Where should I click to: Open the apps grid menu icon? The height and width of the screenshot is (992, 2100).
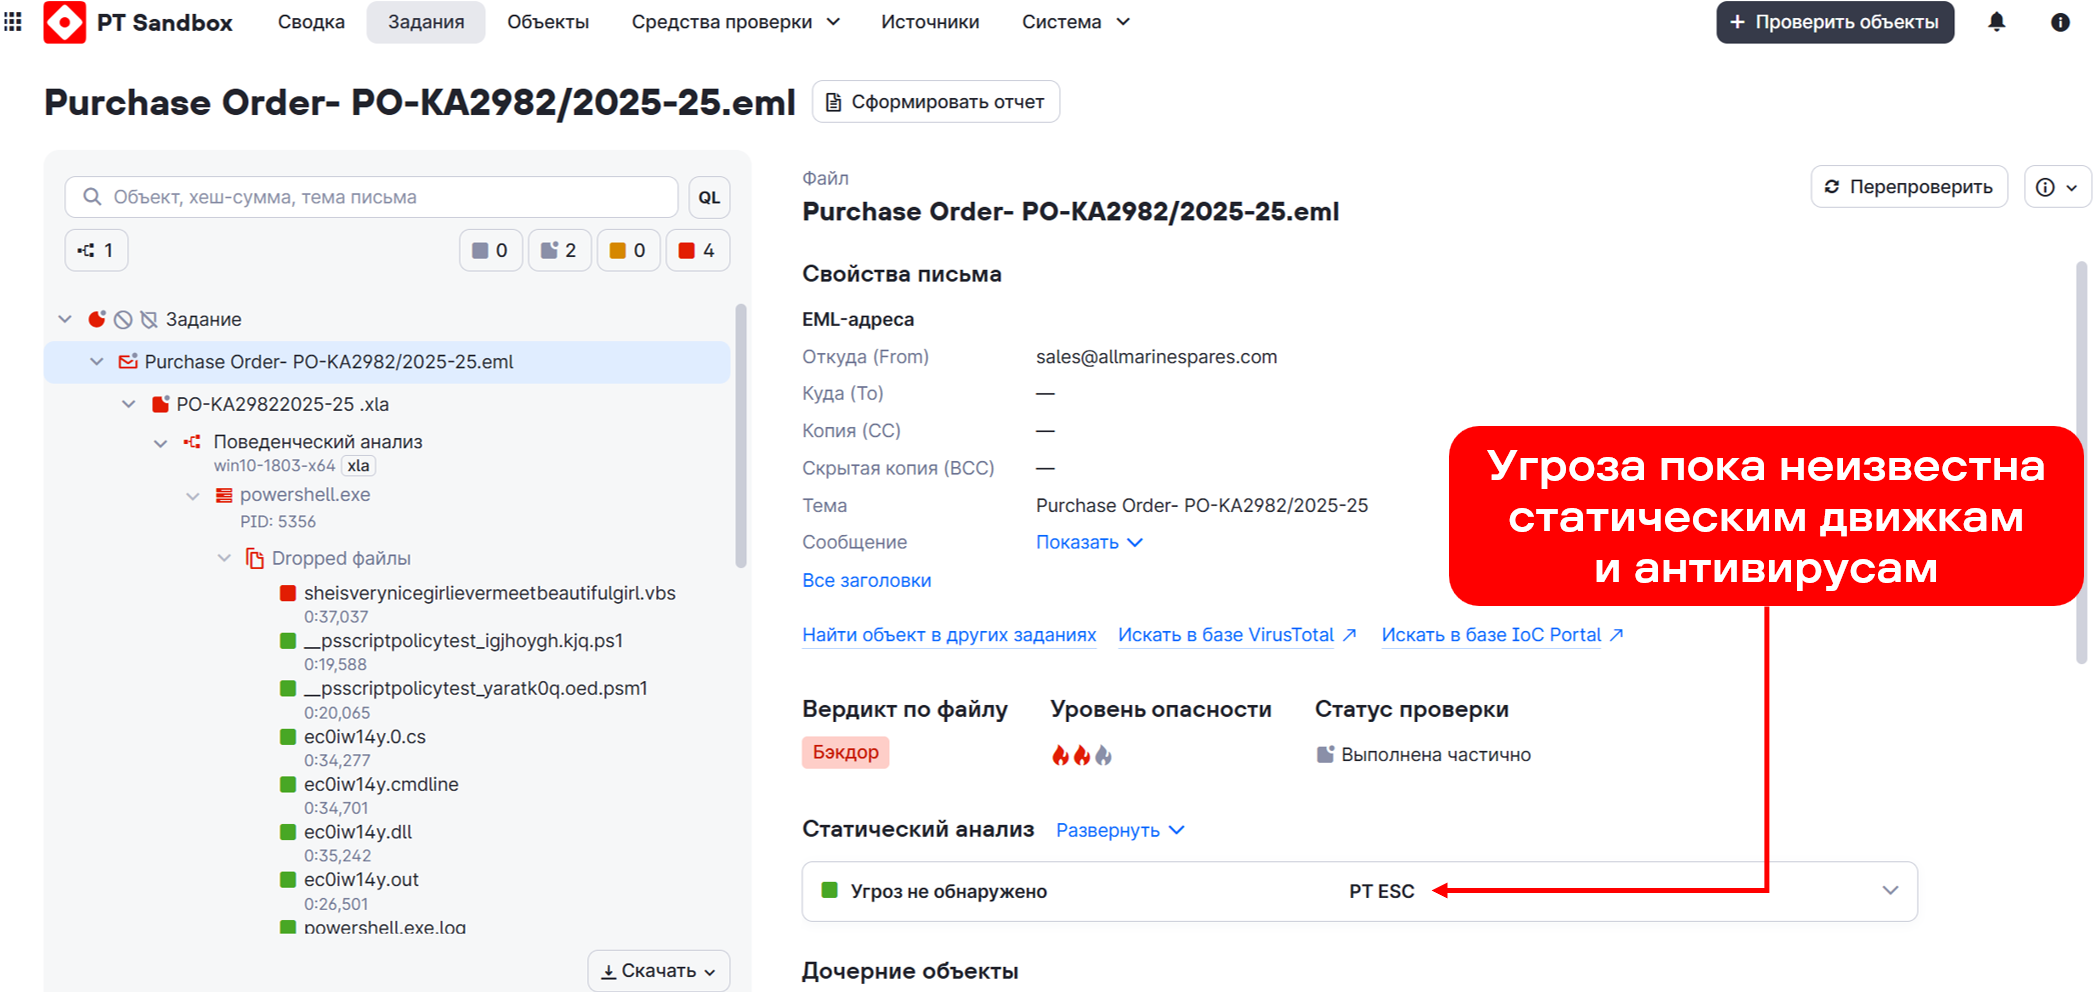(13, 22)
